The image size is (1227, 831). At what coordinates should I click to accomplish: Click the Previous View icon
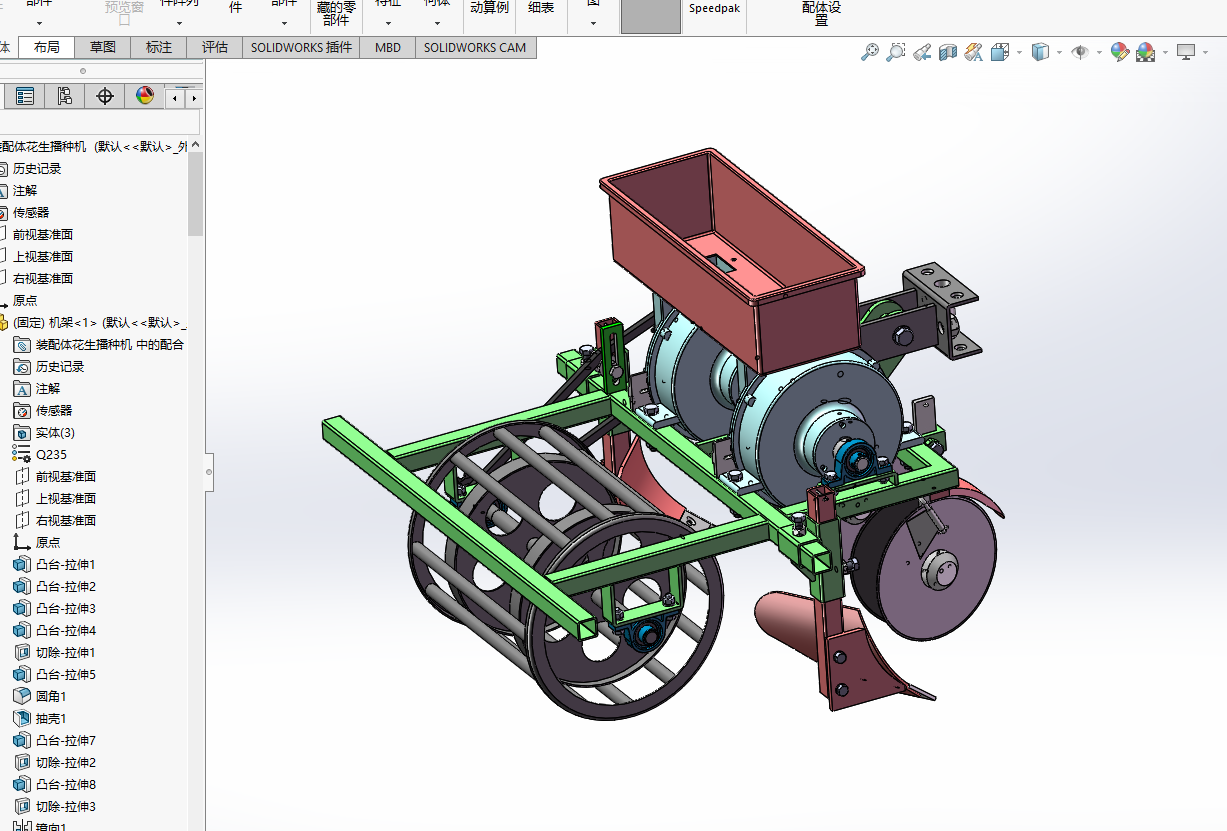point(922,52)
